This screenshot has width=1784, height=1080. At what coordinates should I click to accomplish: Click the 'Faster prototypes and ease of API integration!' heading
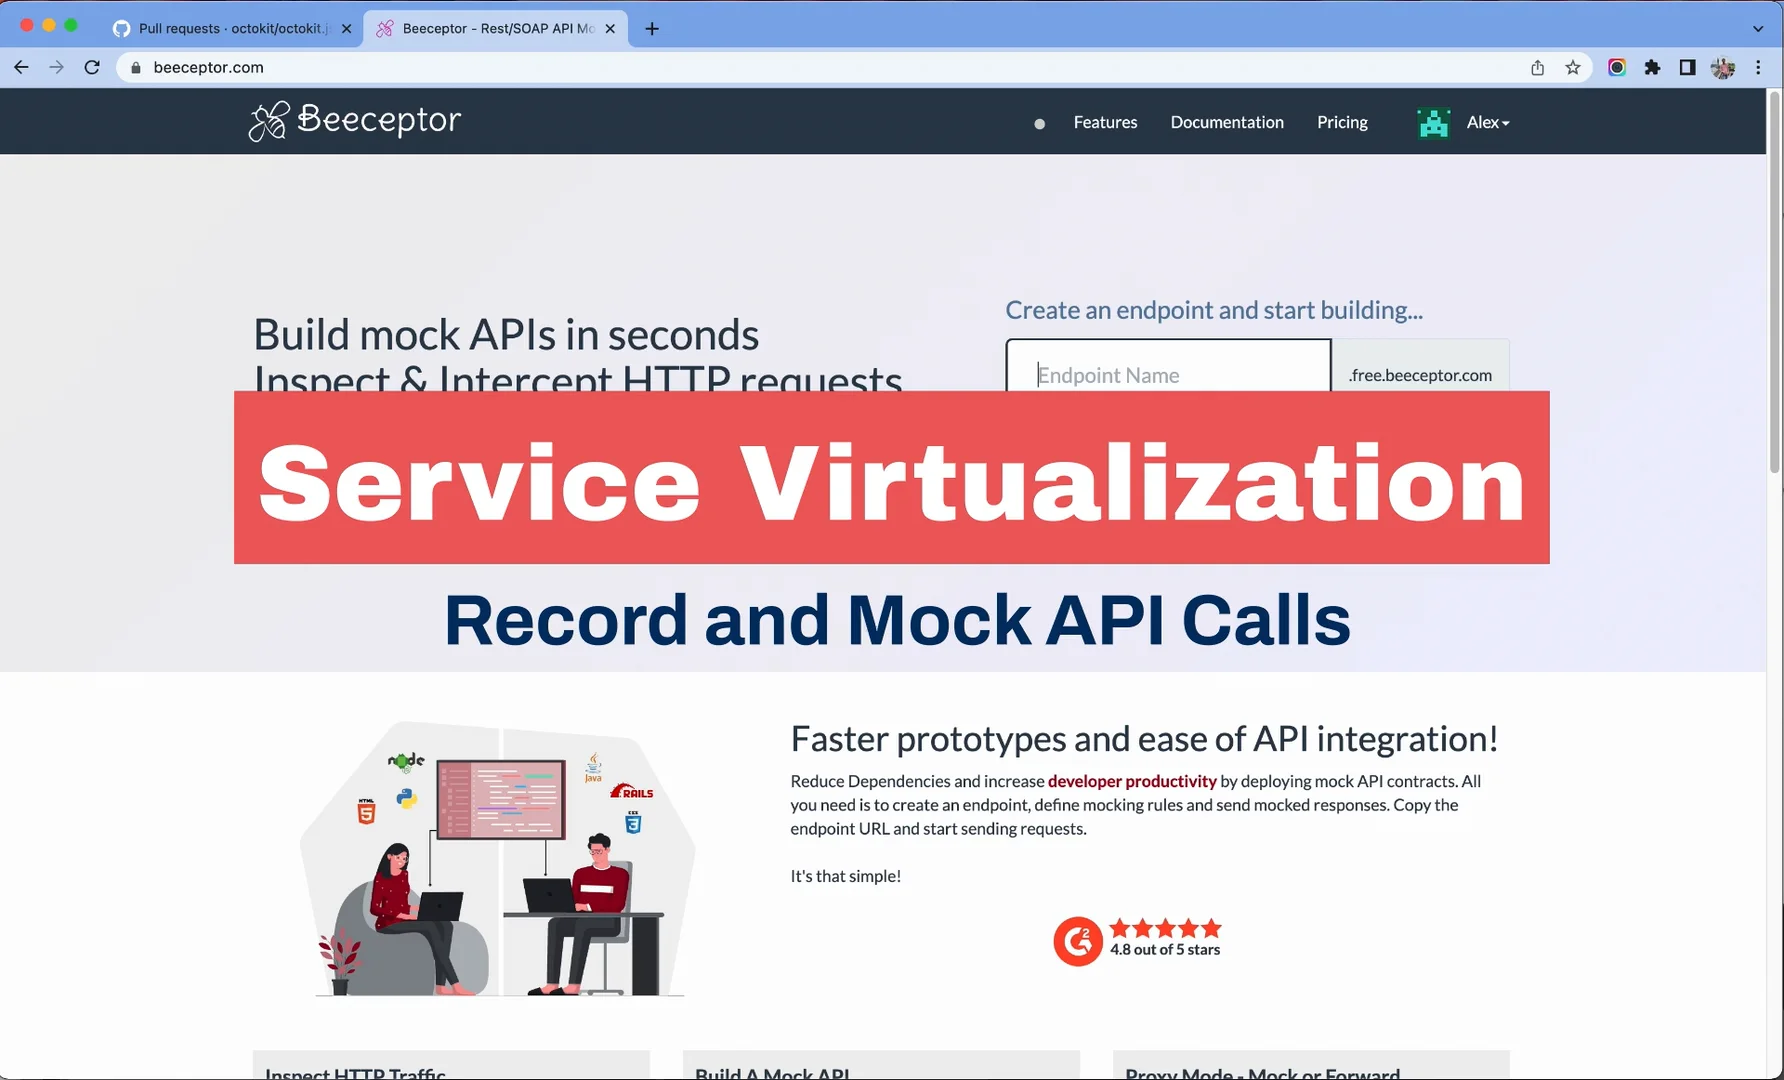[x=1144, y=739]
